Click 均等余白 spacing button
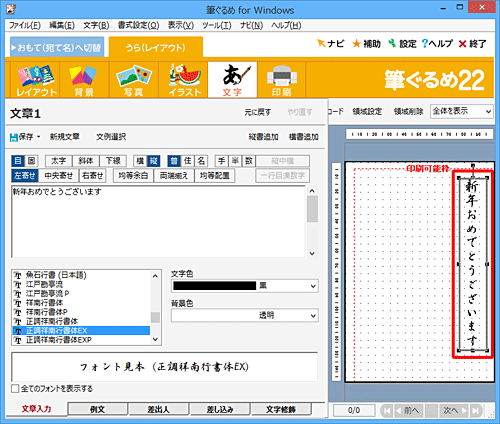 click(x=133, y=176)
